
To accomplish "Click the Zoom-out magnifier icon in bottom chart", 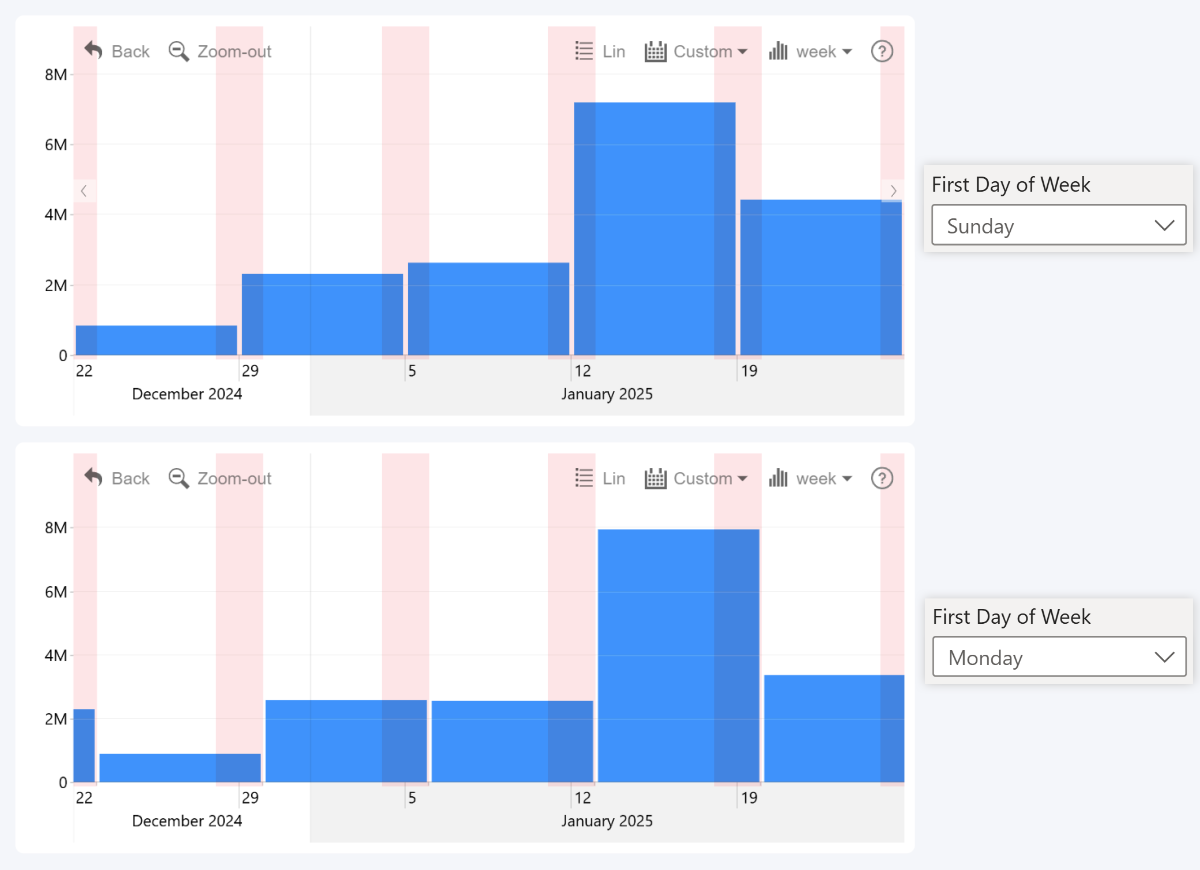I will pos(179,478).
